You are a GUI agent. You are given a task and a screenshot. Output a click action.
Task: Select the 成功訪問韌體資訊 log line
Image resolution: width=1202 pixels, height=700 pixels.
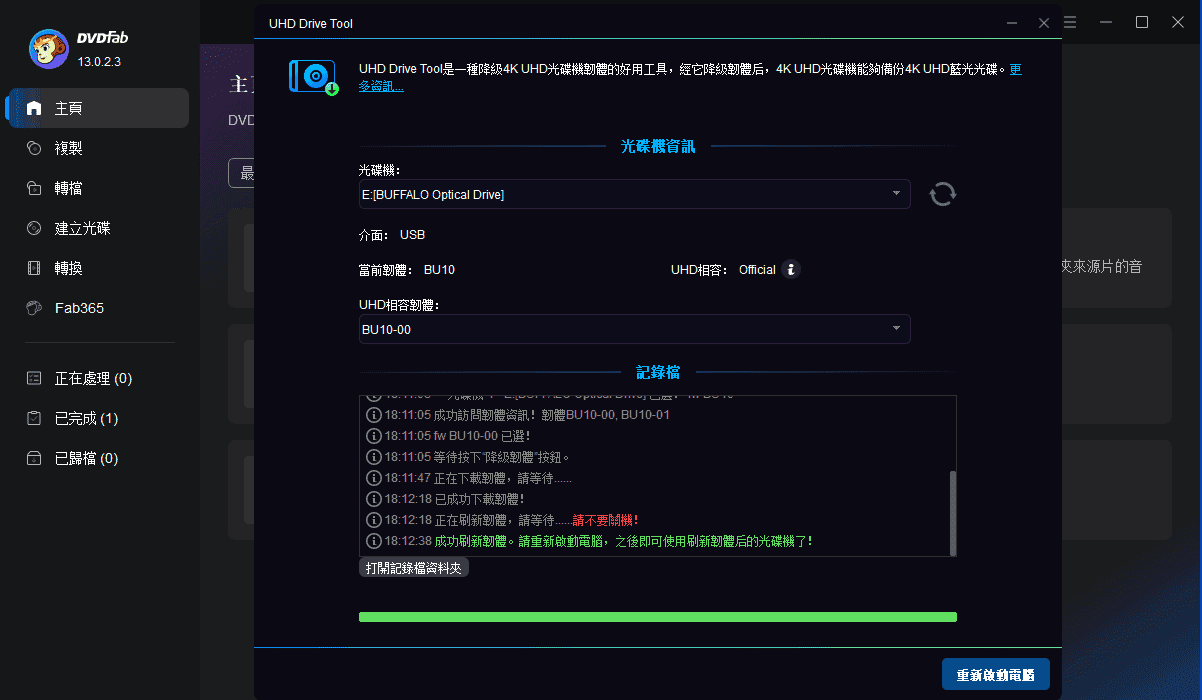point(519,415)
